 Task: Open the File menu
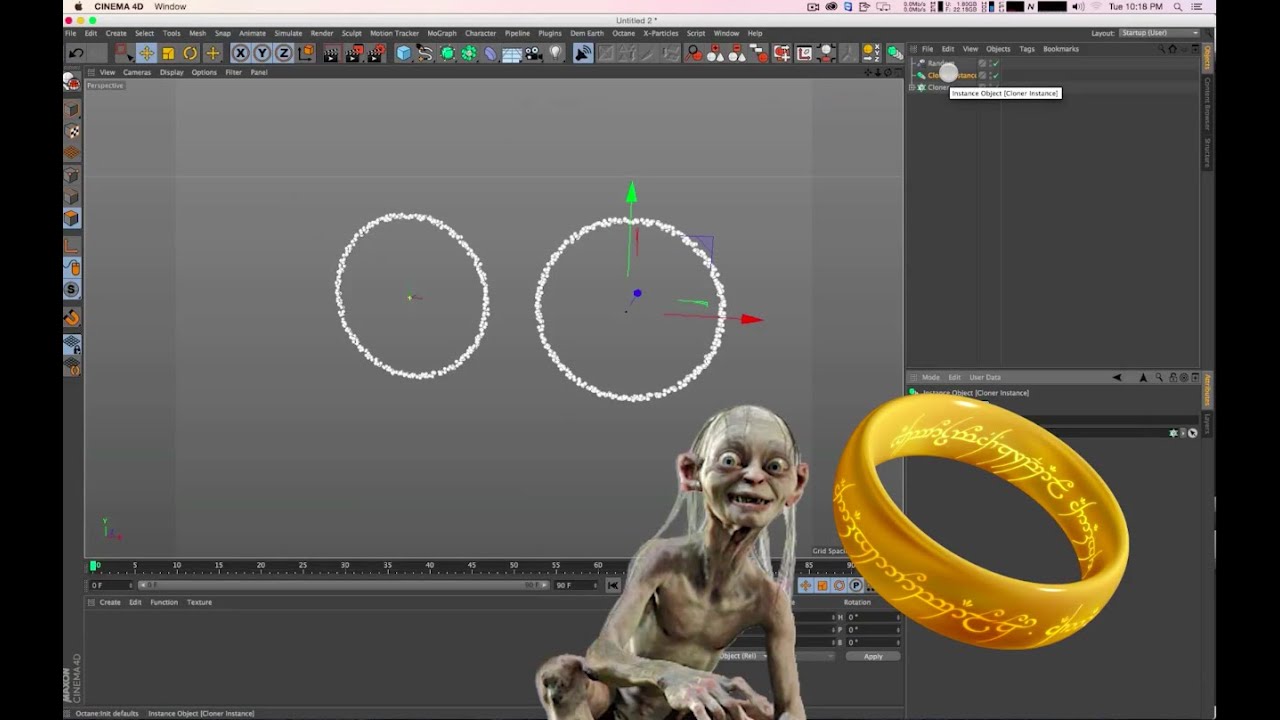tap(71, 33)
